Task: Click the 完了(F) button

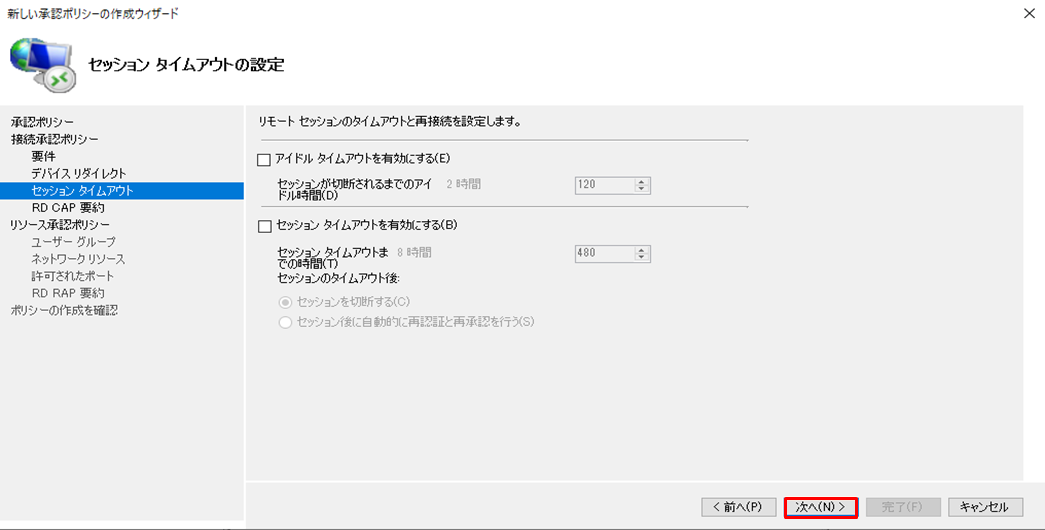Action: 903,507
